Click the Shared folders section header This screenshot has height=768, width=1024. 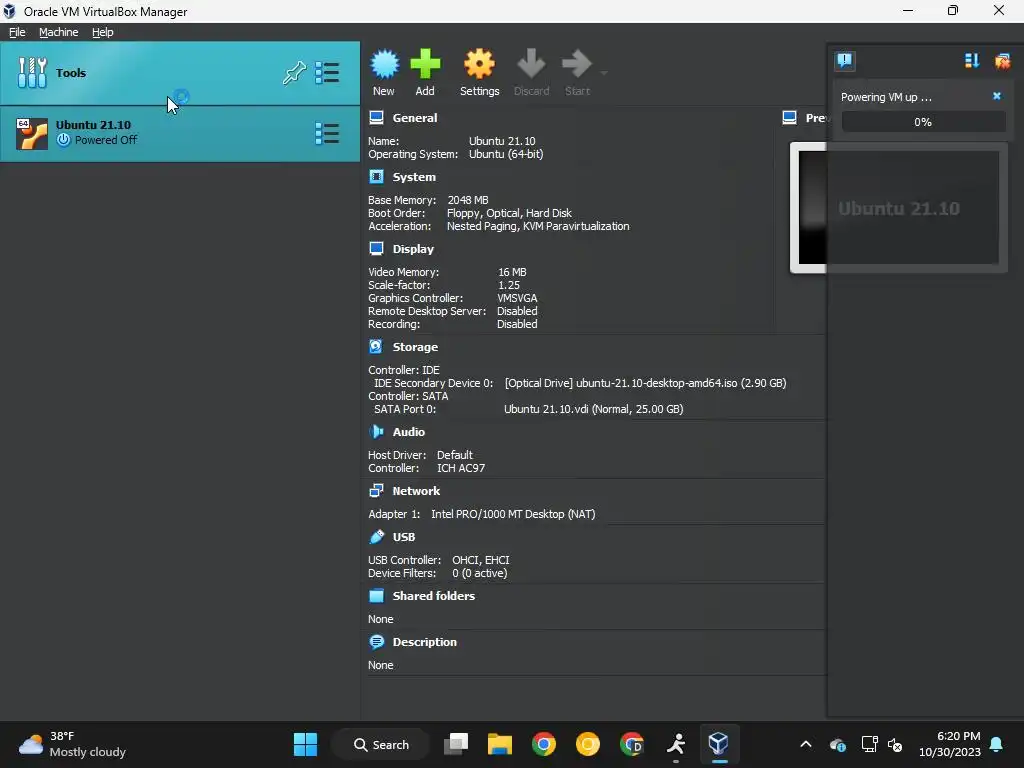tap(434, 596)
